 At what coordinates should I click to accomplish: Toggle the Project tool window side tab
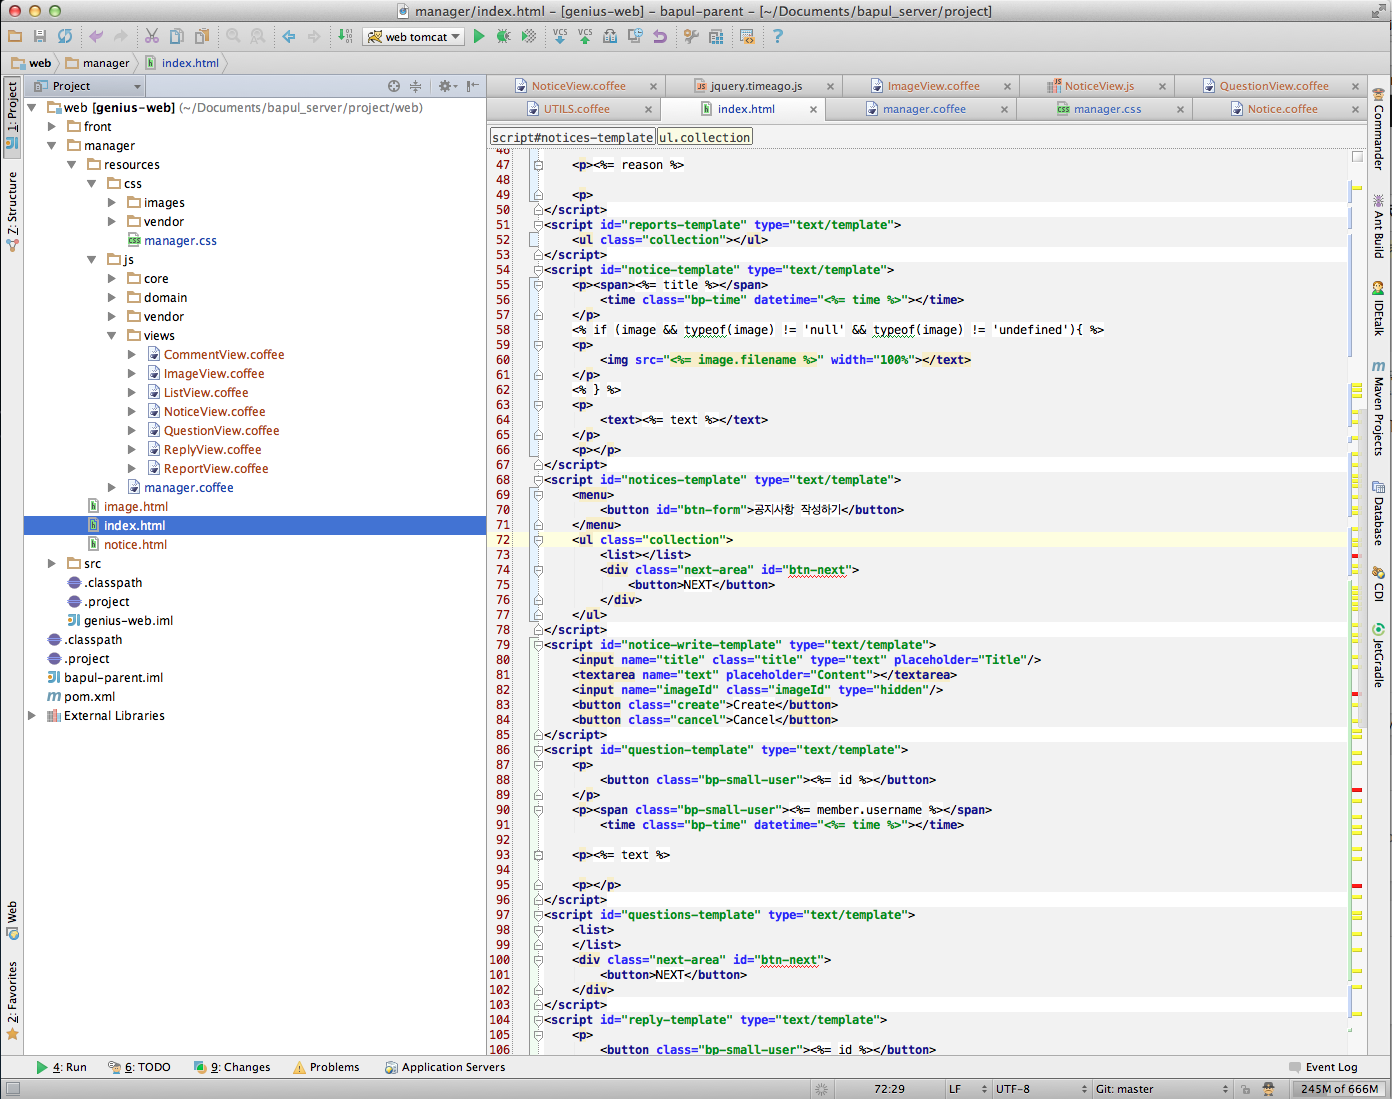coord(12,115)
